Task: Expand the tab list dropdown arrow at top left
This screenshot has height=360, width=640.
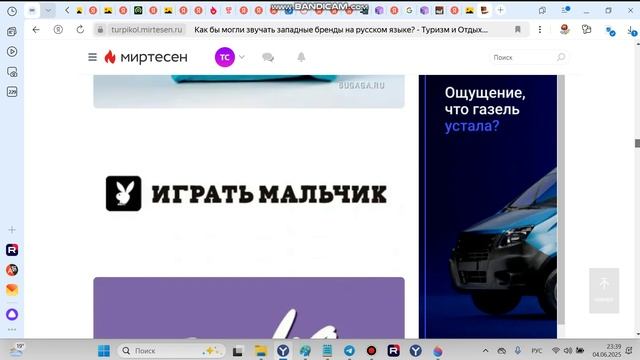Action: pyautogui.click(x=48, y=11)
